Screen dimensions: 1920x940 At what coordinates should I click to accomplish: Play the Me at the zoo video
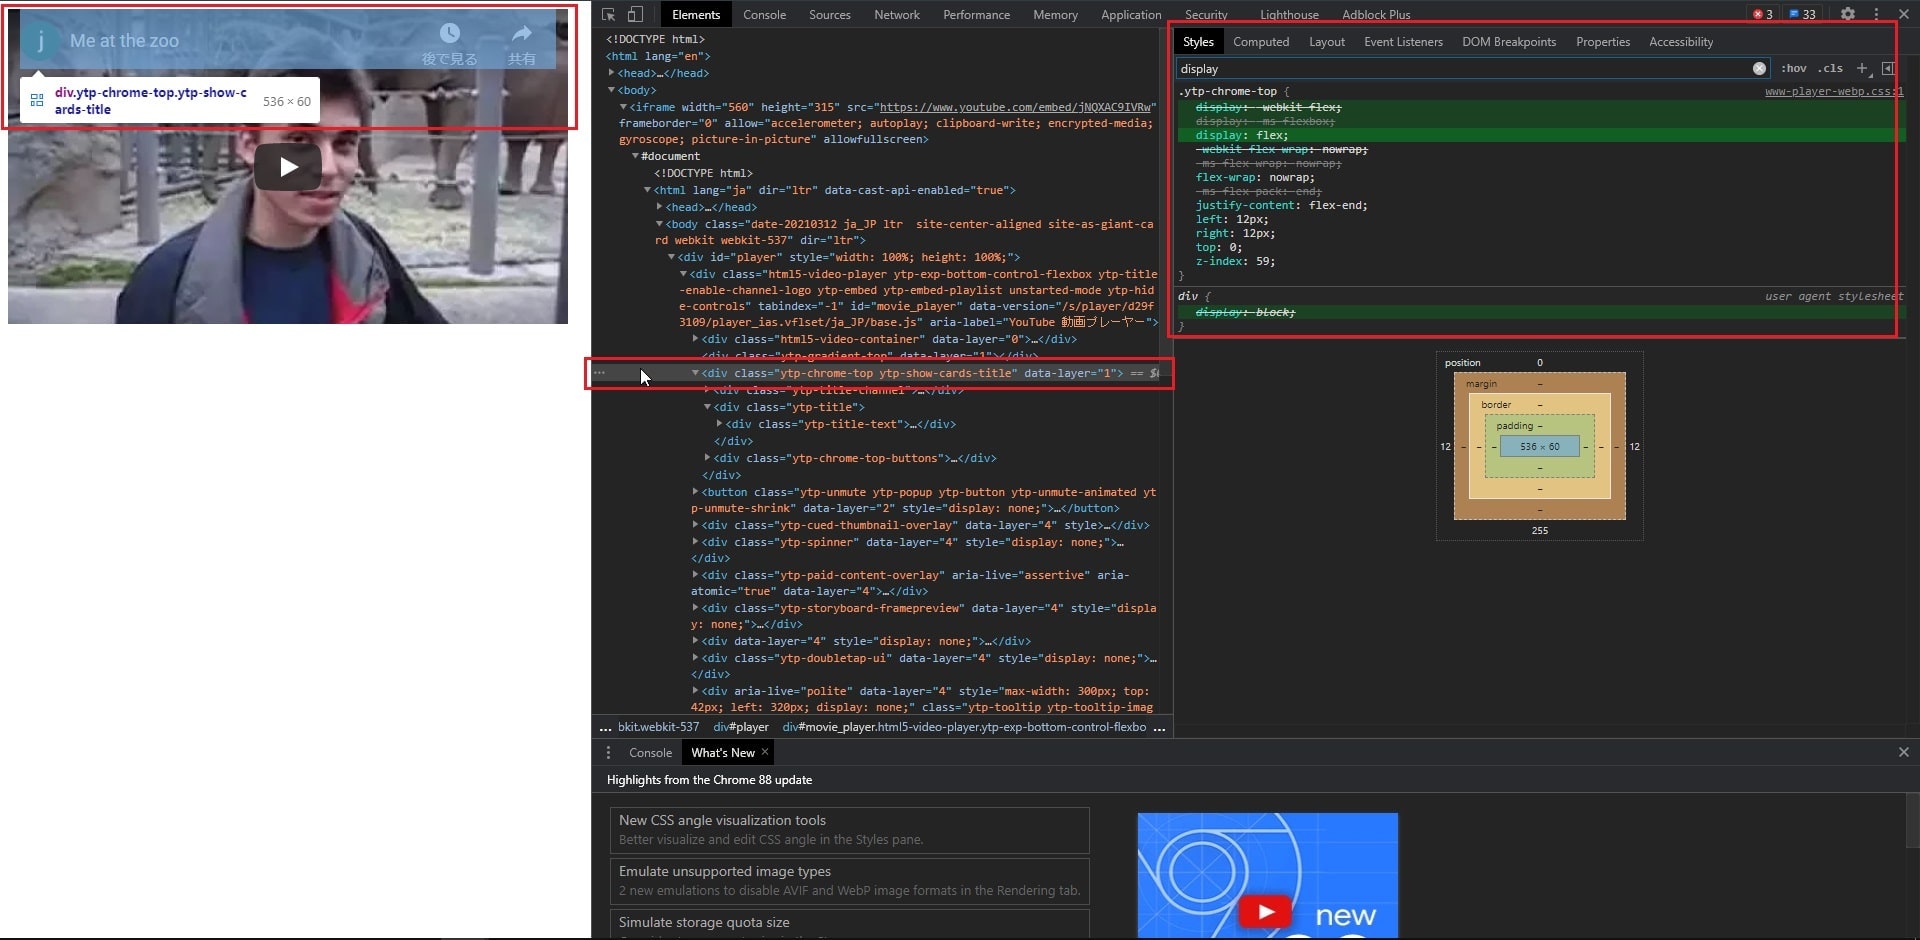tap(288, 167)
